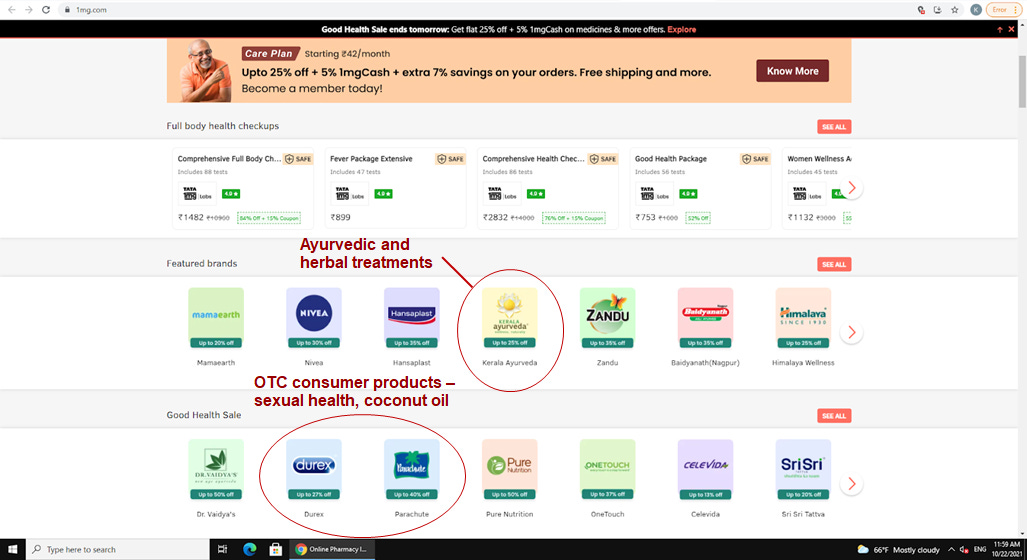The width and height of the screenshot is (1027, 560).
Task: Open Microsoft Store from taskbar
Action: point(276,550)
